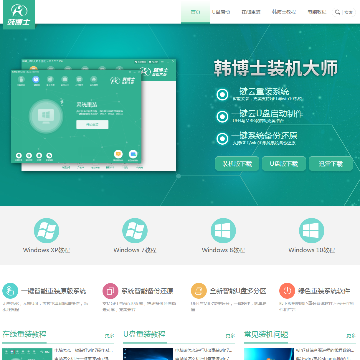Click the 一键智能重装原版系统 heading
360x360 pixels.
(54, 291)
